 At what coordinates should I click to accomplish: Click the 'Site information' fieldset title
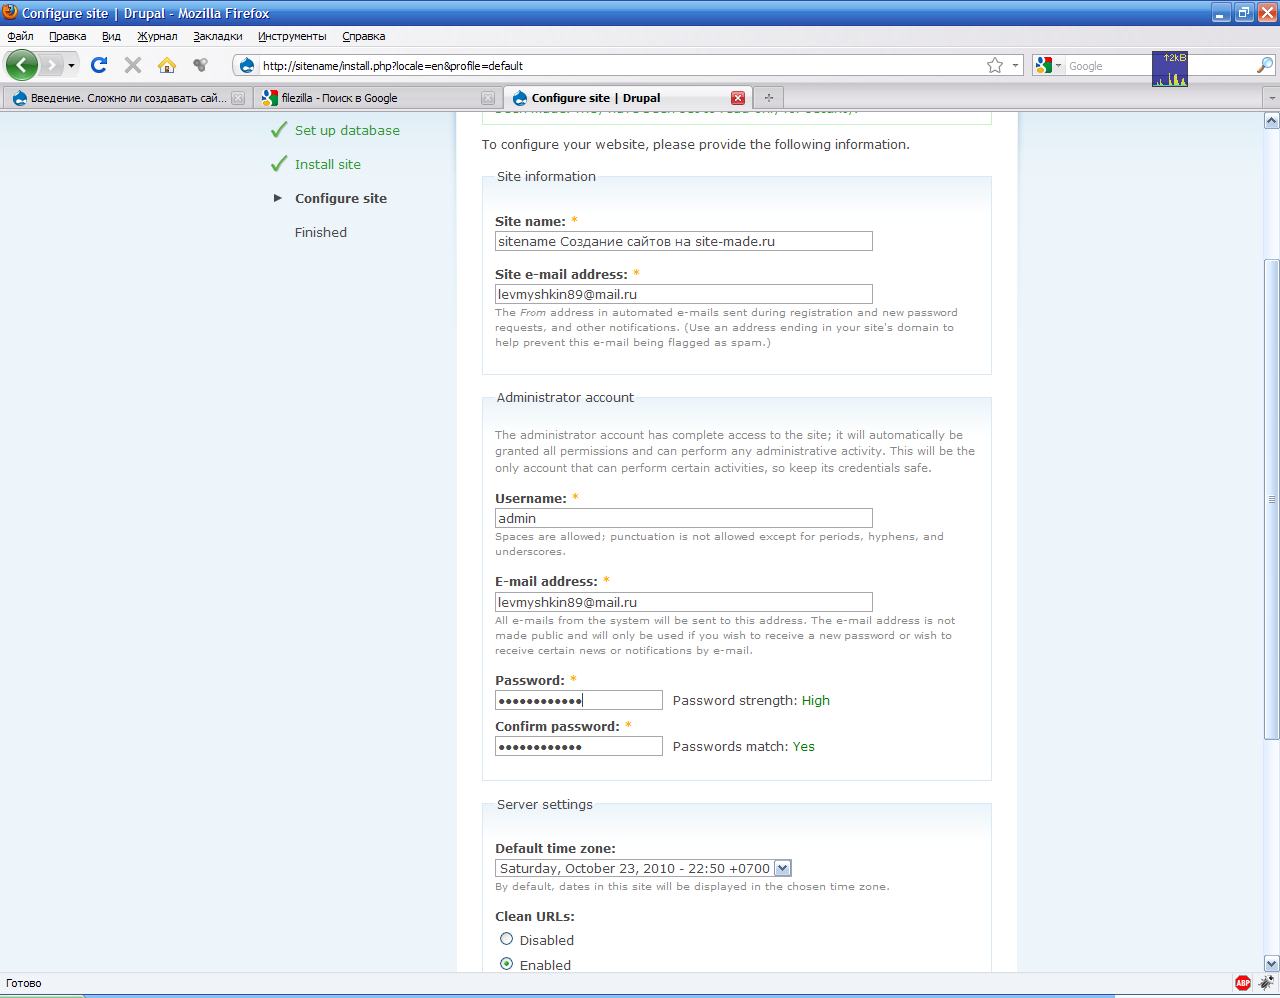point(546,176)
